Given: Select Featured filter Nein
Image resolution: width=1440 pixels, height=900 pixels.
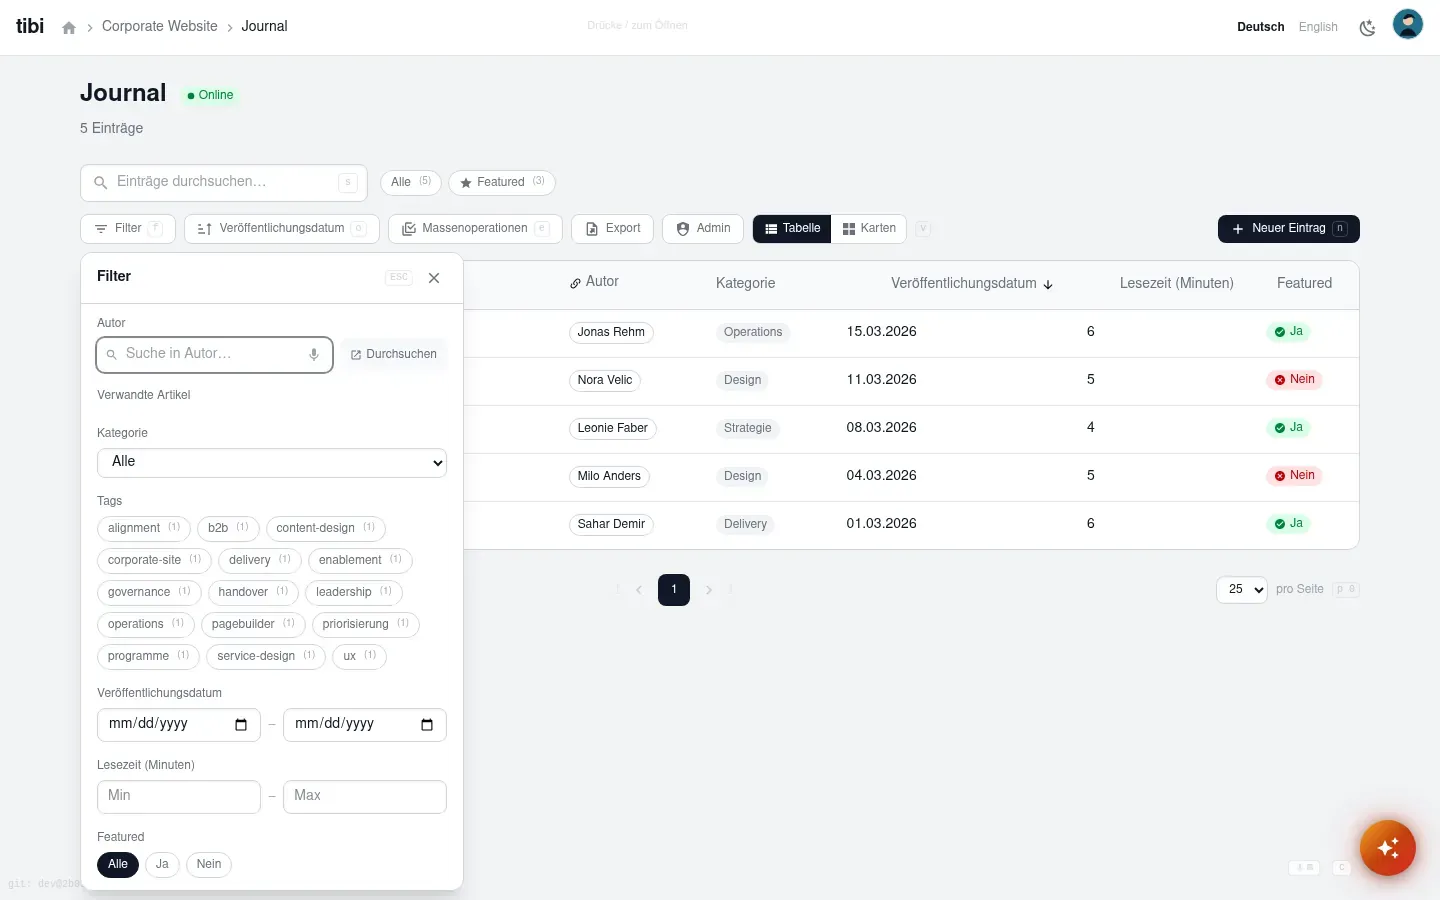Looking at the screenshot, I should 209,865.
